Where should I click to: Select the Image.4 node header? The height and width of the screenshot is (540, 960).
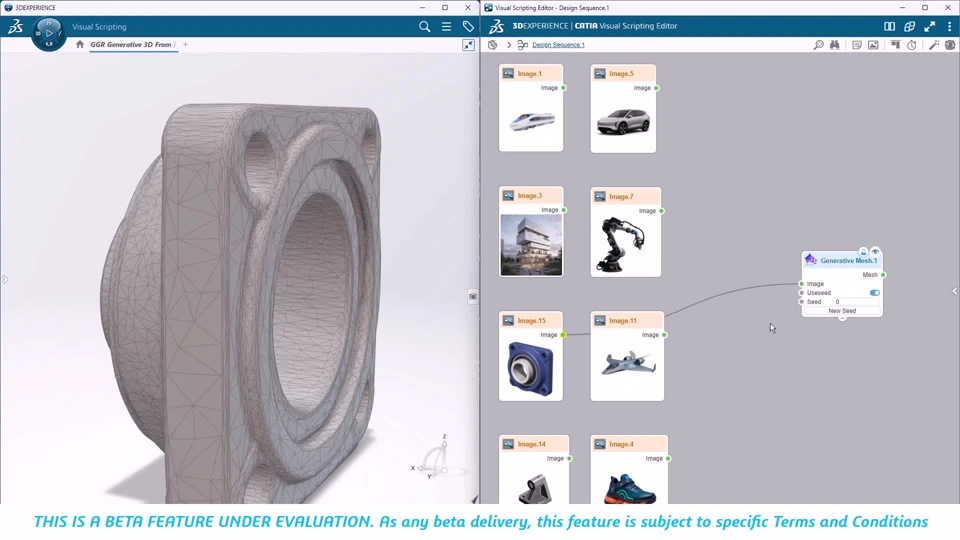click(x=629, y=444)
